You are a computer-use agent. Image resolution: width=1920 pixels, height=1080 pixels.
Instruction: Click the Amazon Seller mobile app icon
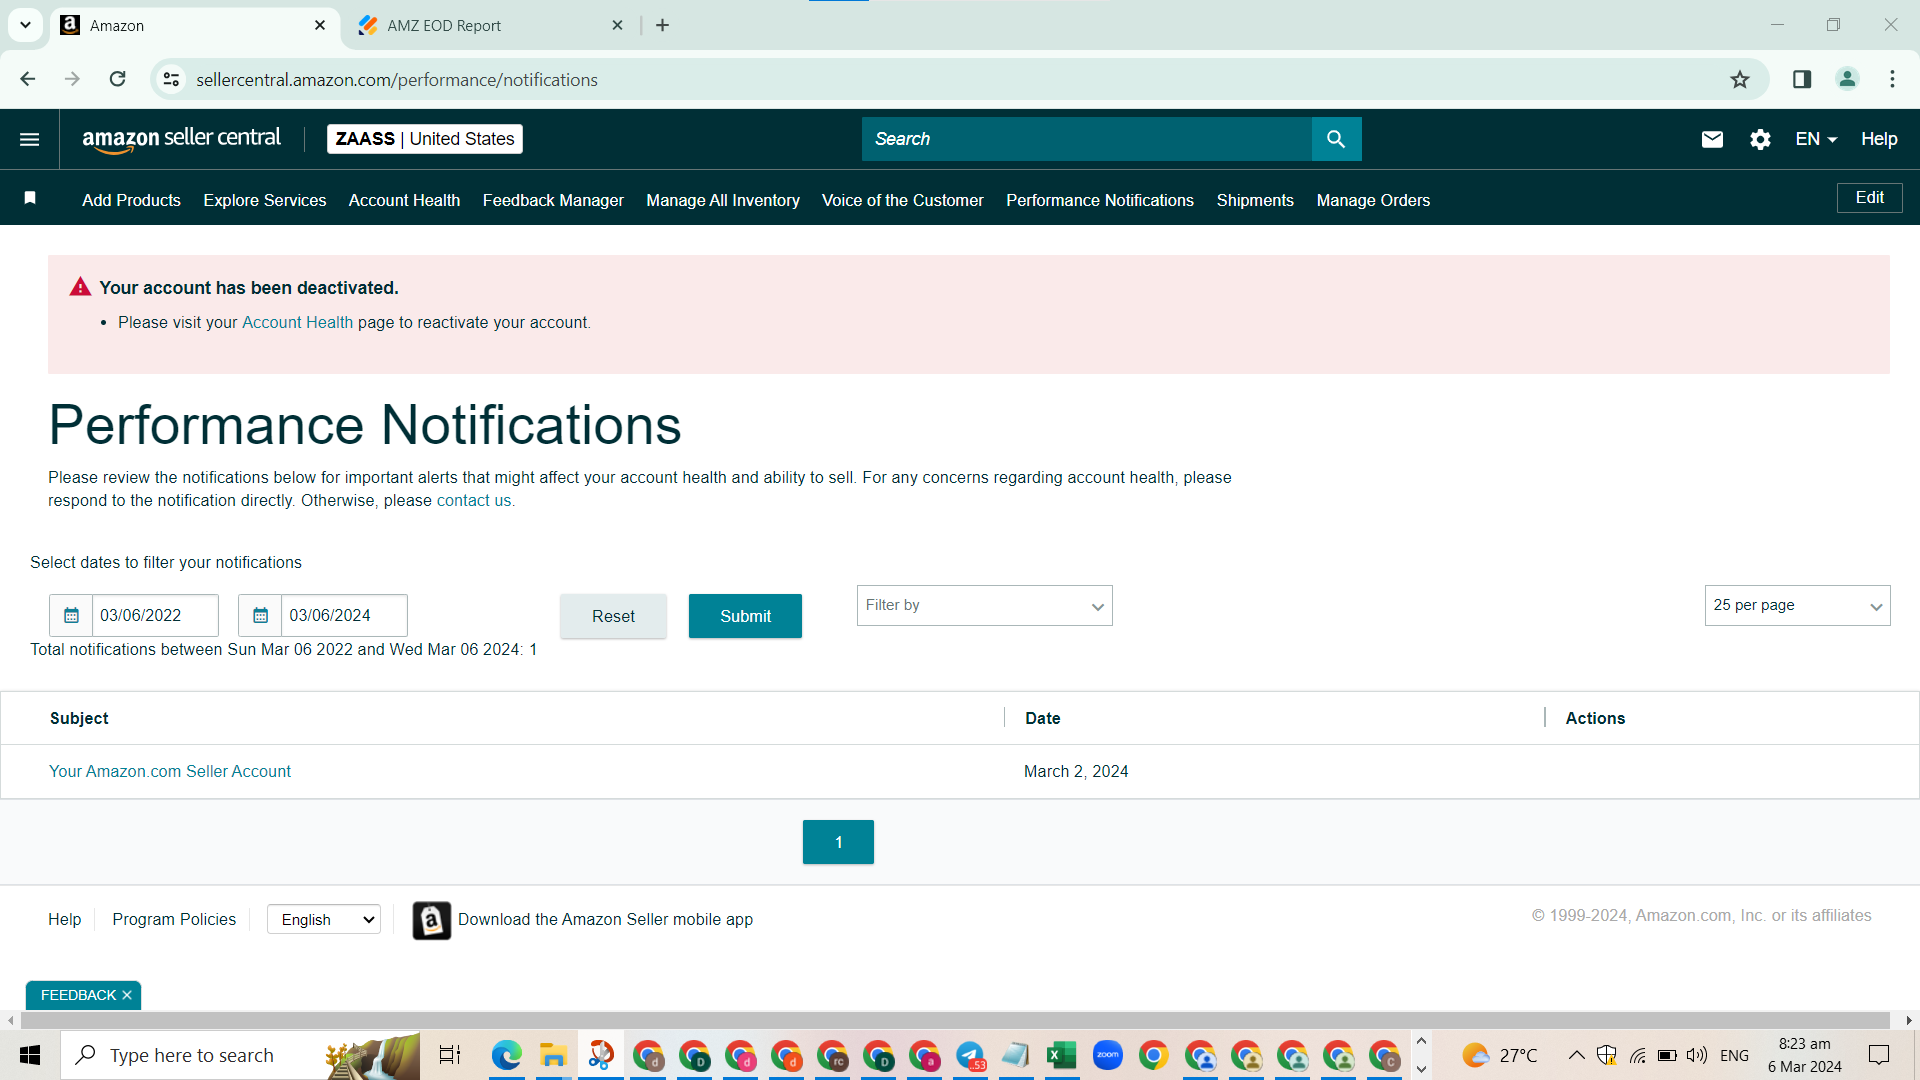tap(431, 920)
